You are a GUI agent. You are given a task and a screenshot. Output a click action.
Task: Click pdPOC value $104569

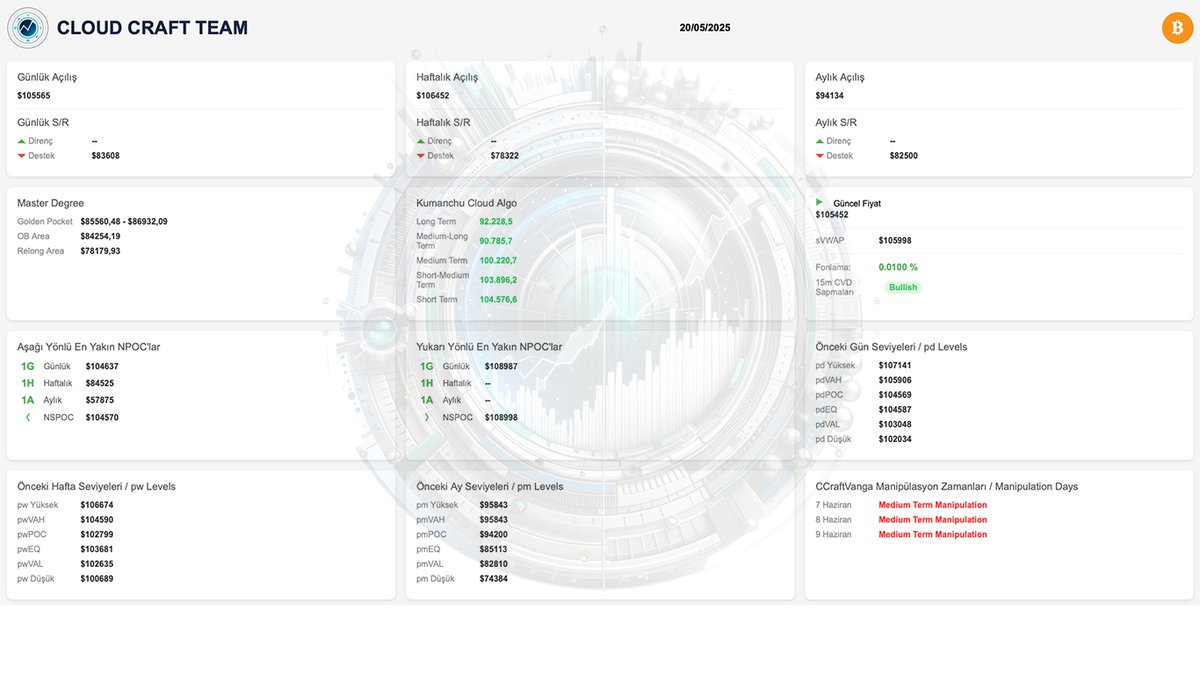coord(895,395)
